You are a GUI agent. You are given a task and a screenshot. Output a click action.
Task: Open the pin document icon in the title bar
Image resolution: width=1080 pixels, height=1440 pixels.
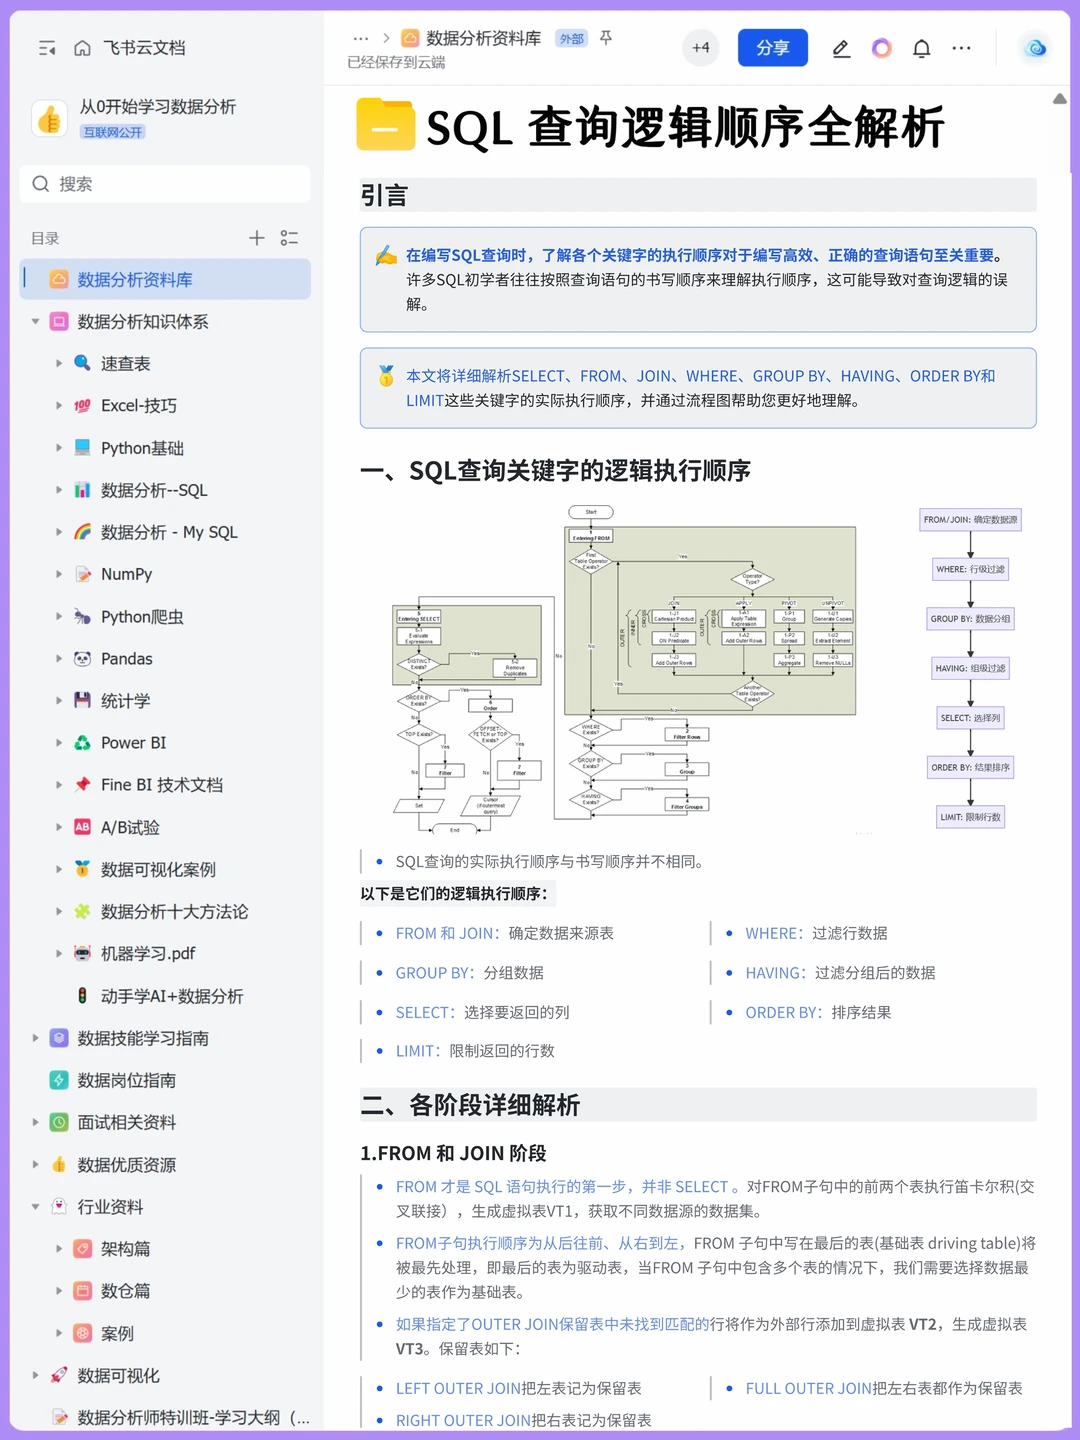pyautogui.click(x=606, y=38)
